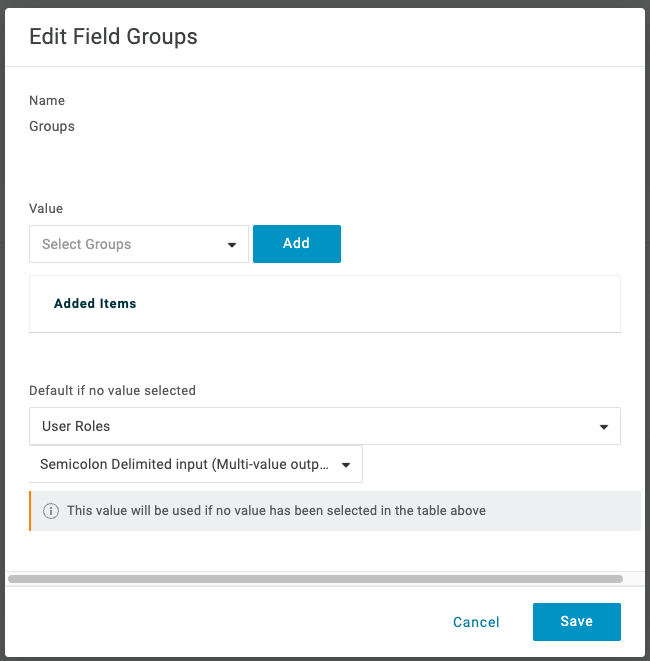Click the info icon in the notice banner

coord(51,511)
